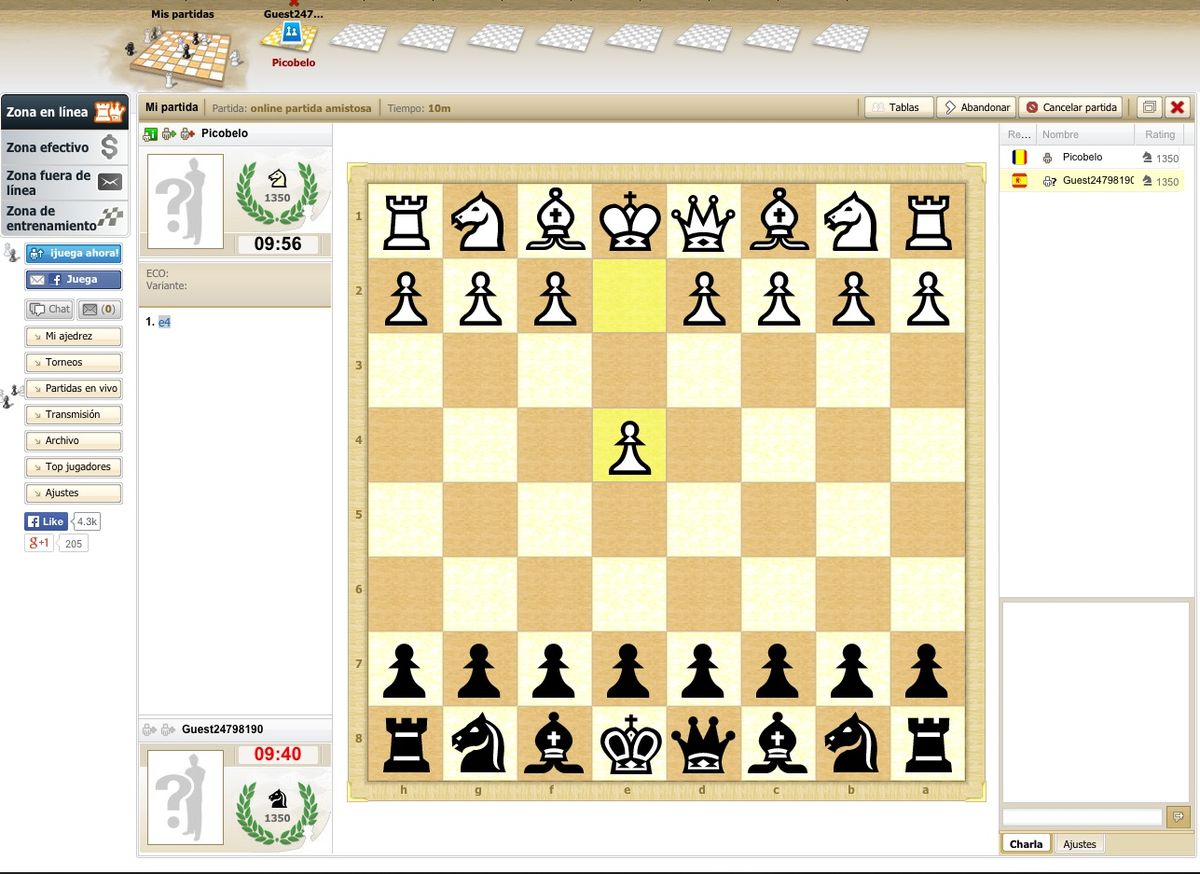Image resolution: width=1200 pixels, height=874 pixels.
Task: Expand the Zona efectivo section
Action: coord(64,147)
